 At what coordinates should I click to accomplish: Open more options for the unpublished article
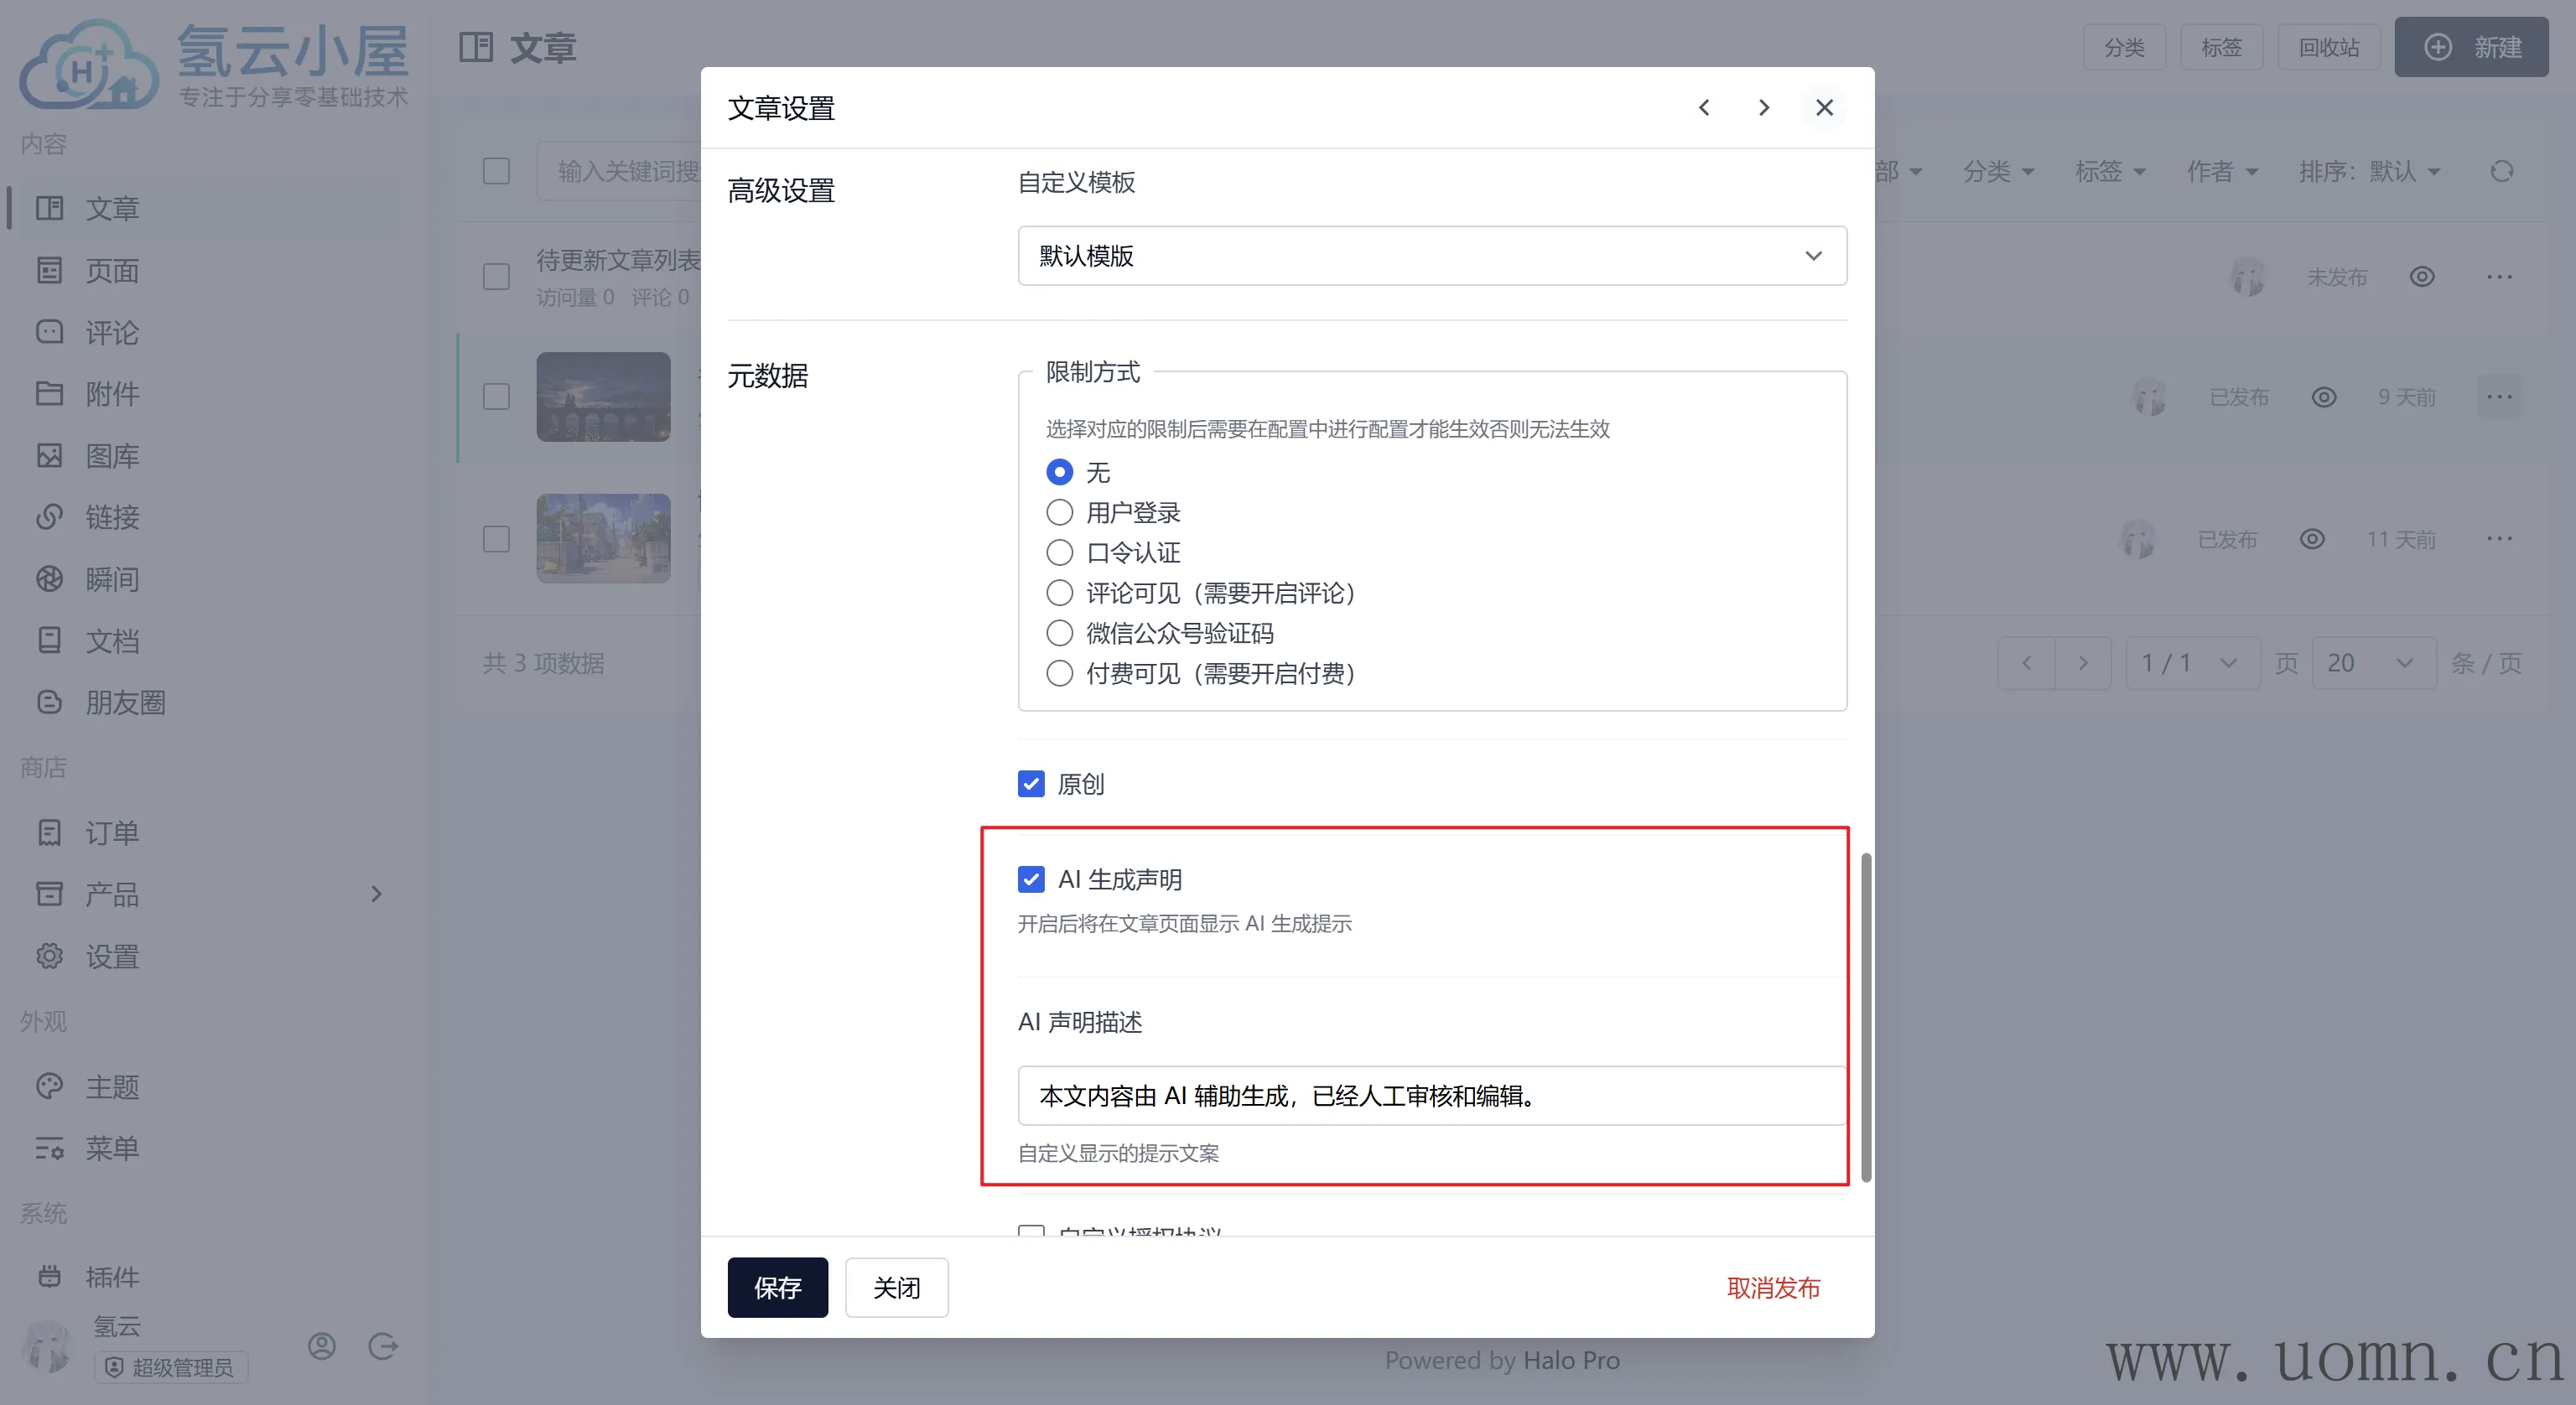coord(2499,277)
